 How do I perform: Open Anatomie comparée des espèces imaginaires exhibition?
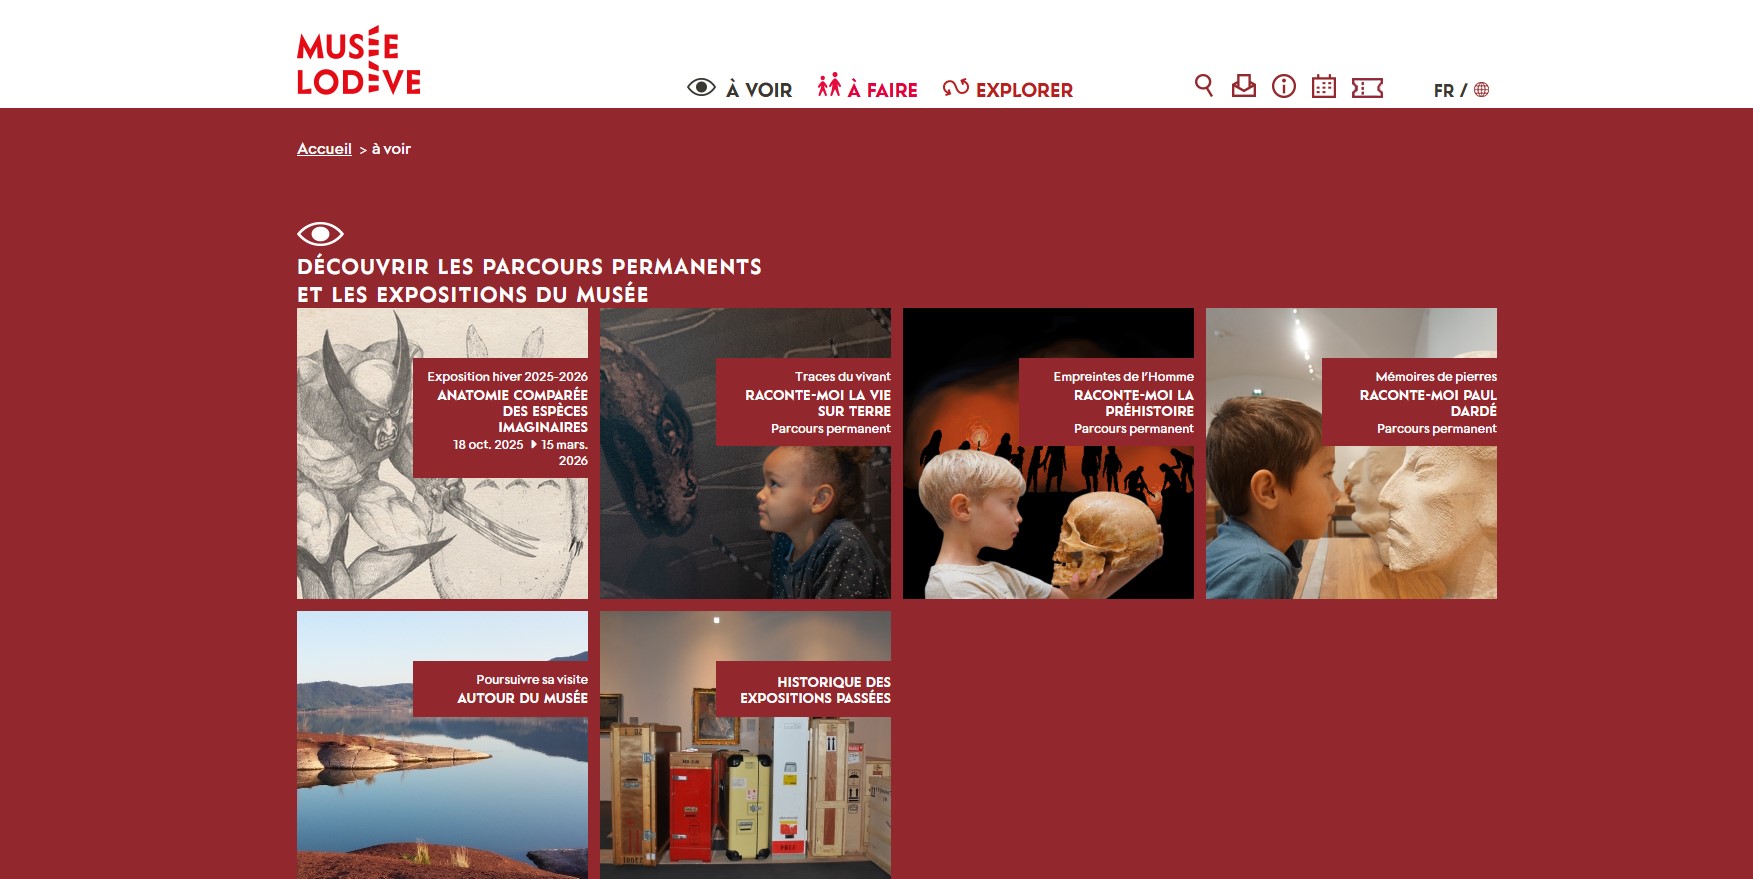[442, 453]
